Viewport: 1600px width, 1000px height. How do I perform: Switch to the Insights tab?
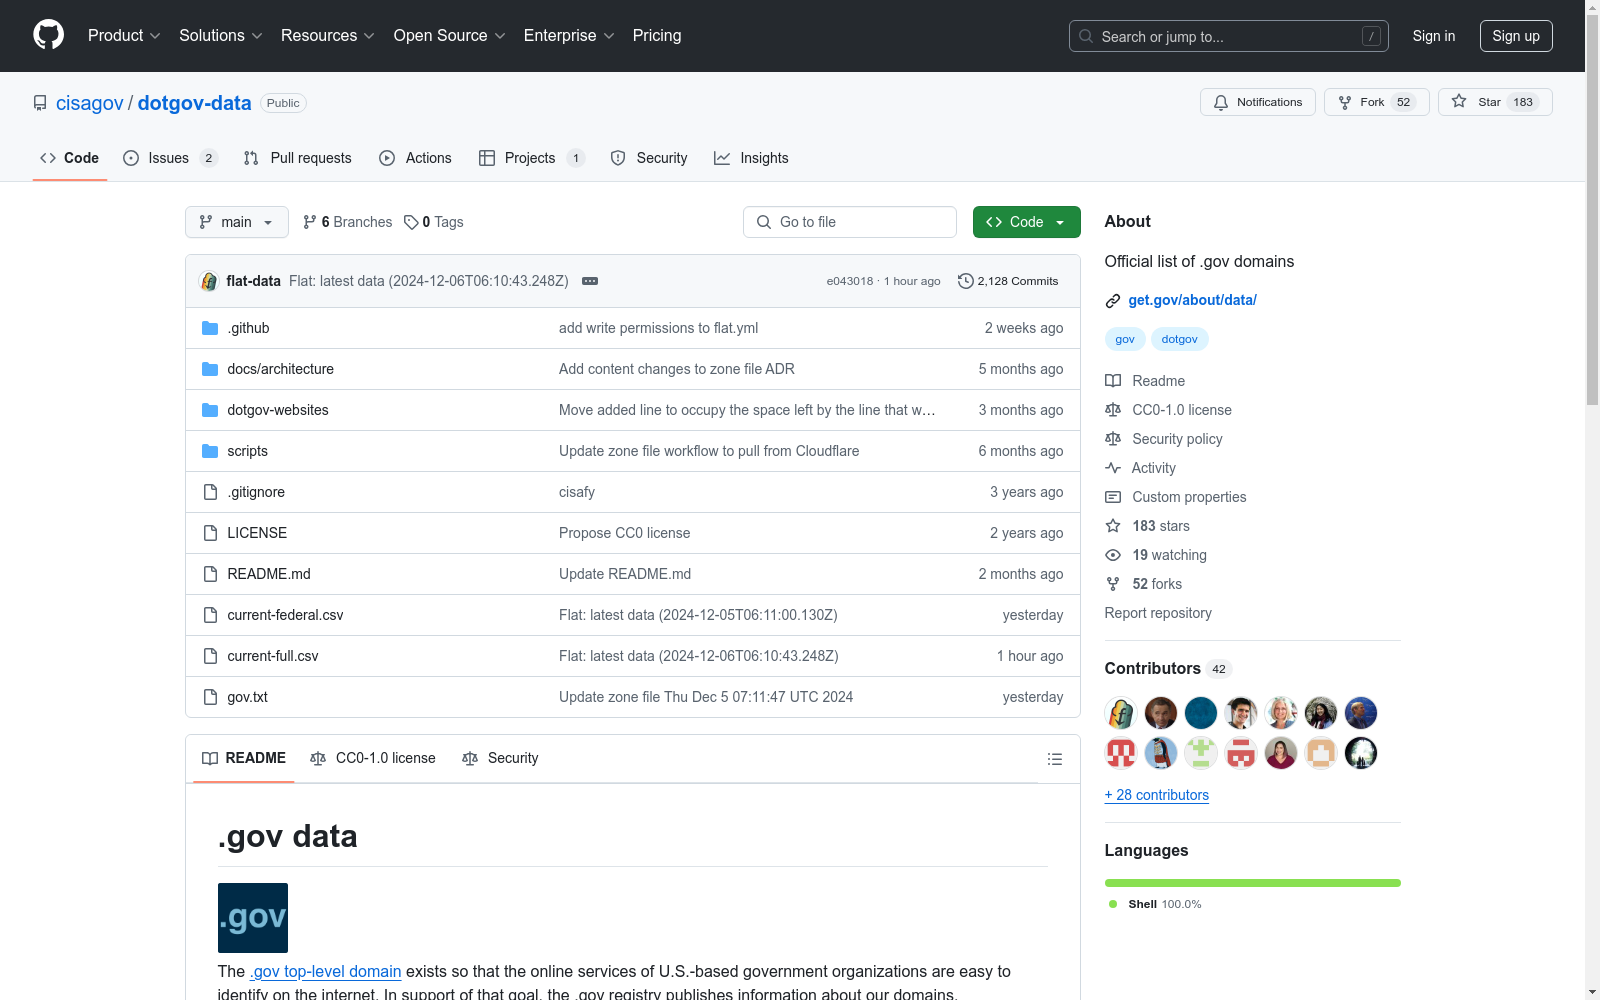tap(751, 158)
